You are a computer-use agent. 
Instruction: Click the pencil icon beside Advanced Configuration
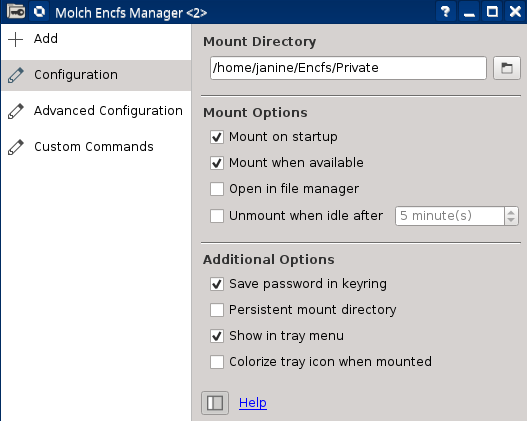click(x=15, y=111)
